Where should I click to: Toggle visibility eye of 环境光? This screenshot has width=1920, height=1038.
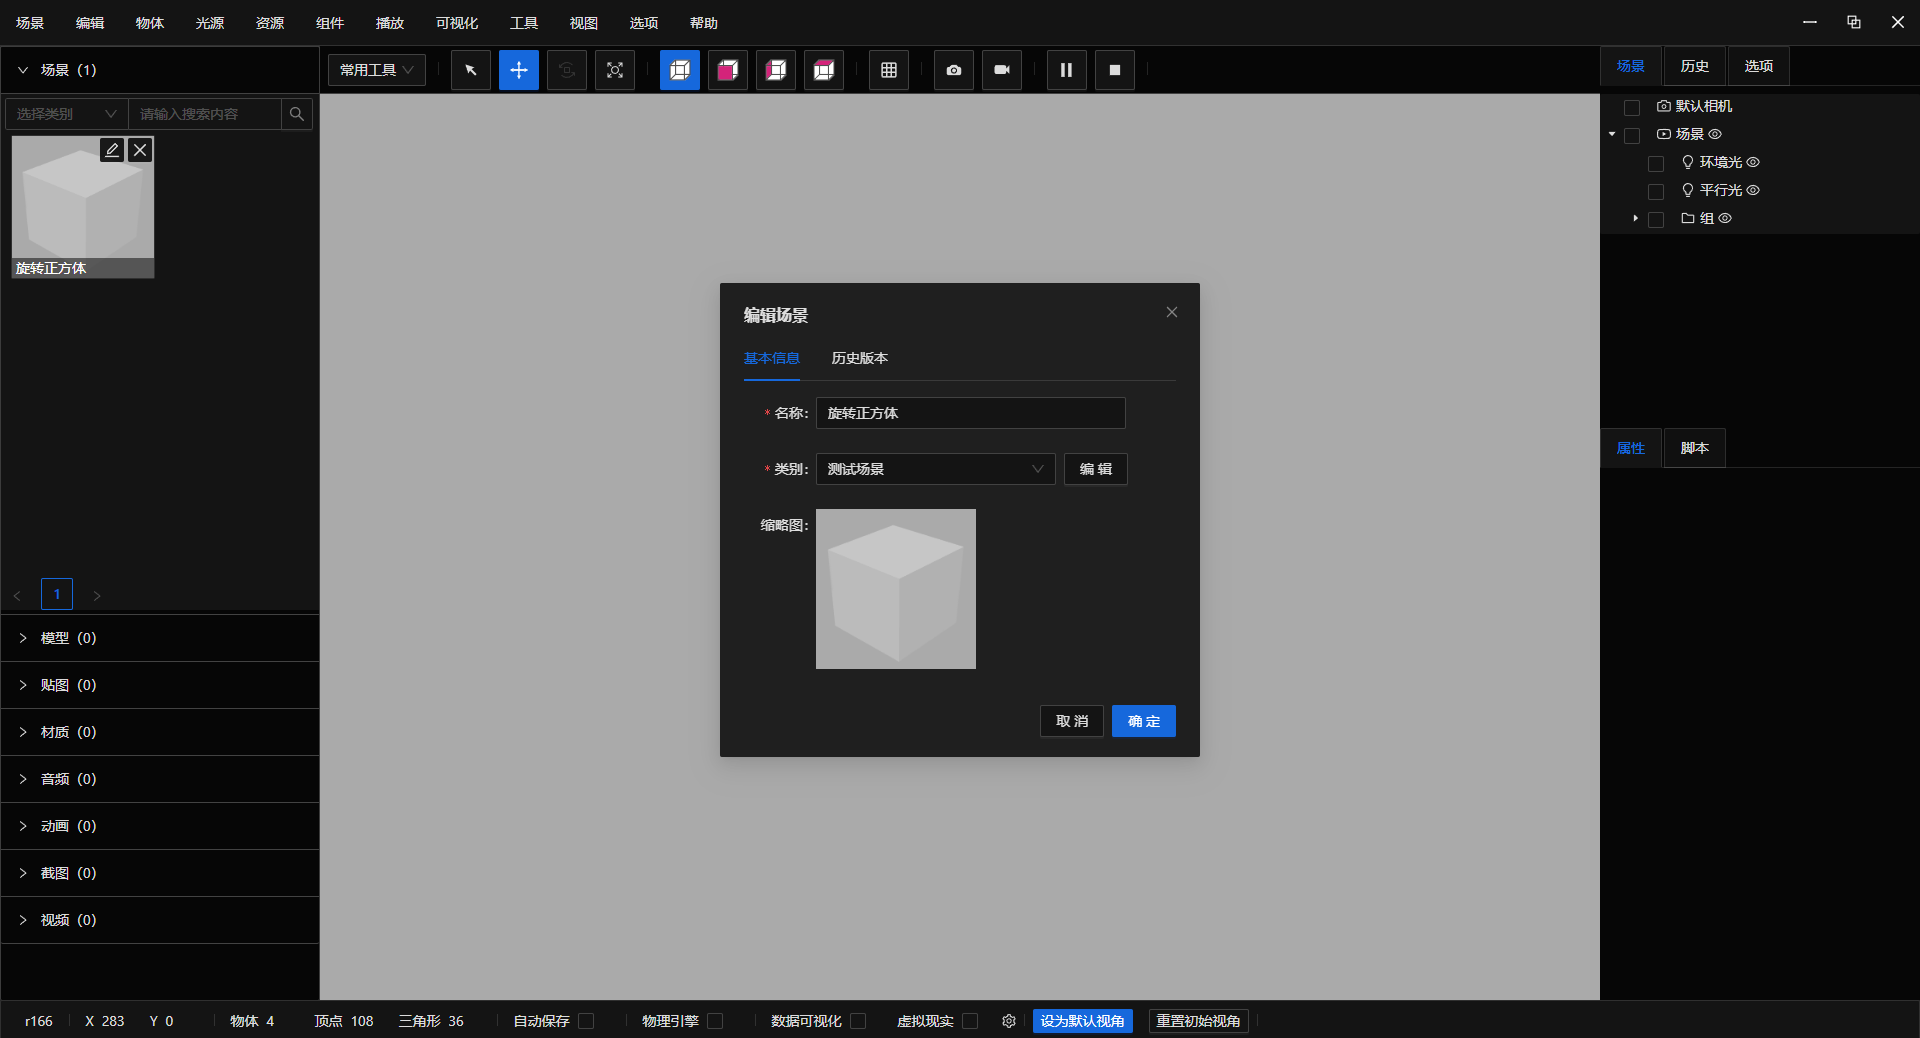1753,162
